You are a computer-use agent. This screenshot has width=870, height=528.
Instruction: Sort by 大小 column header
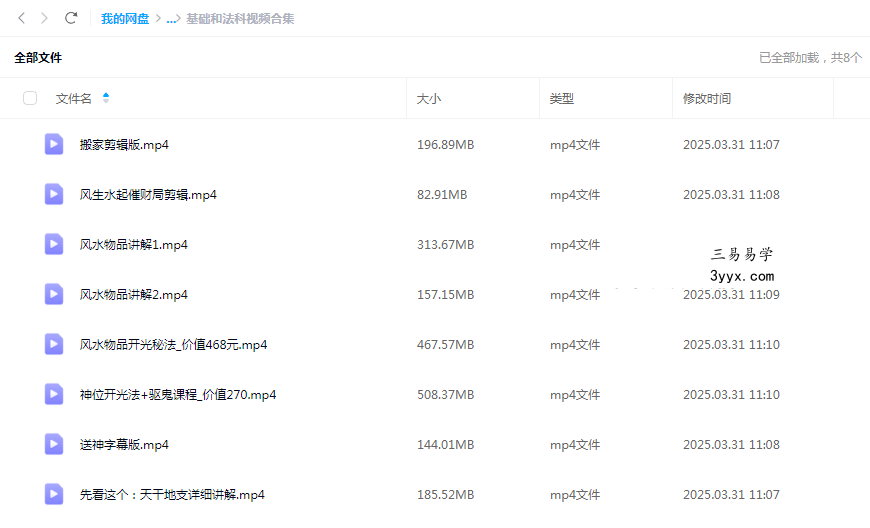(429, 99)
